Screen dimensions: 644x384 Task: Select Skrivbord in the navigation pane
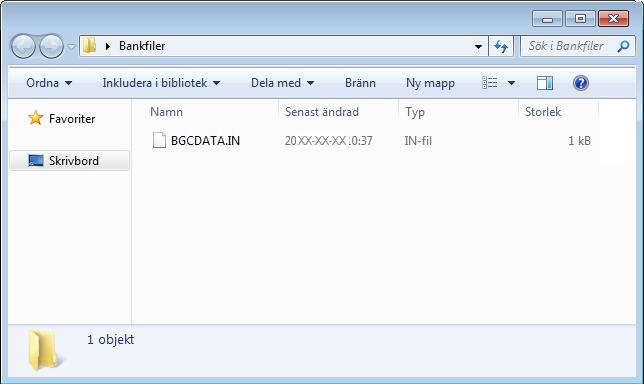tap(69, 161)
